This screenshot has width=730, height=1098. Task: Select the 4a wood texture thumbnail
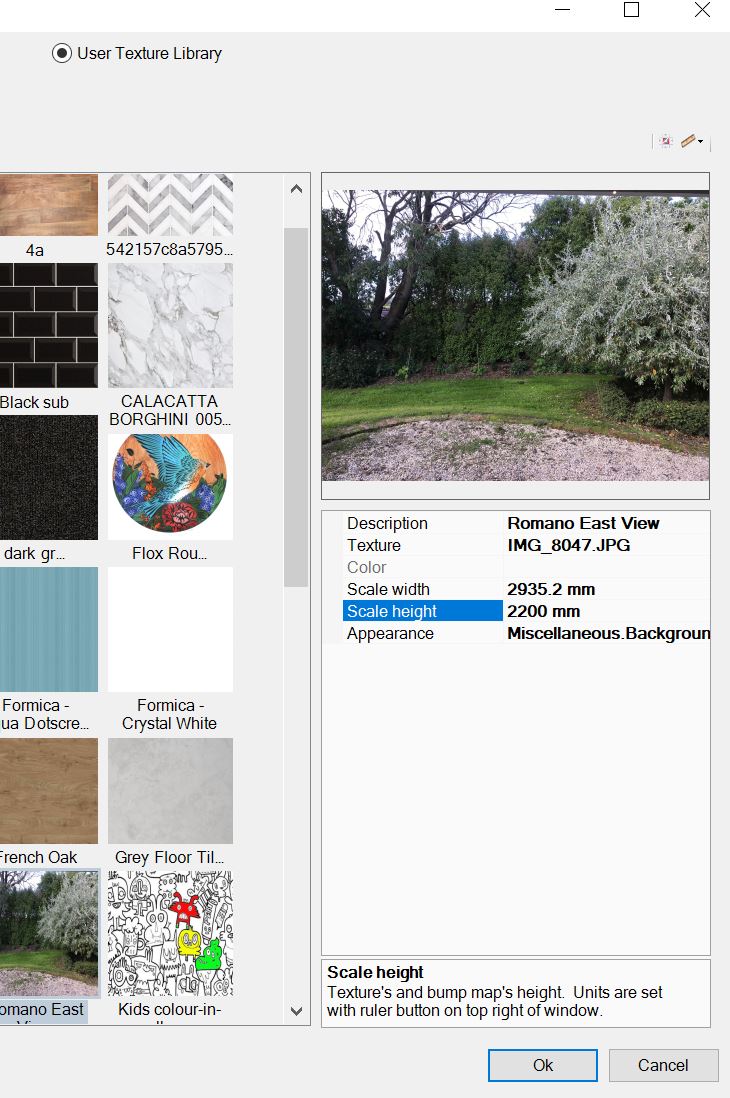(48, 204)
